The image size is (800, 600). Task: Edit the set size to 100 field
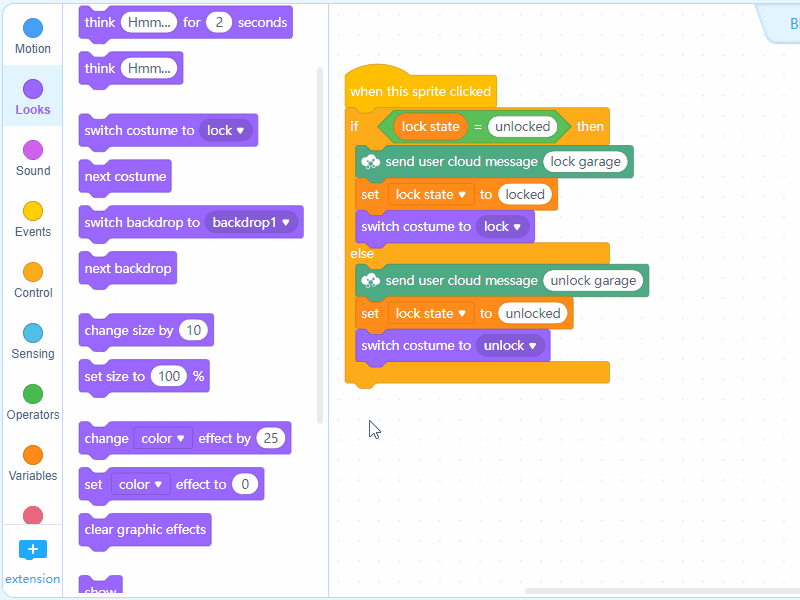pos(171,376)
